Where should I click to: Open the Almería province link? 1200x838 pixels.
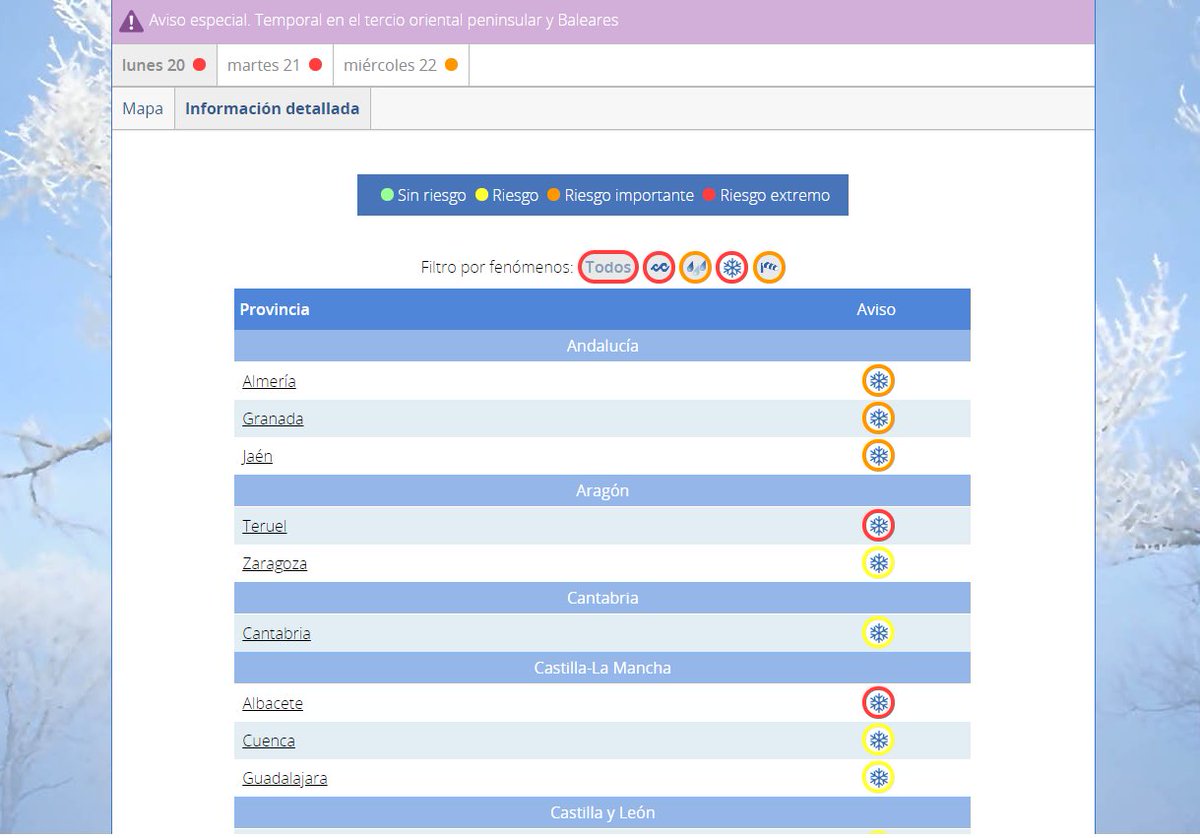tap(269, 381)
